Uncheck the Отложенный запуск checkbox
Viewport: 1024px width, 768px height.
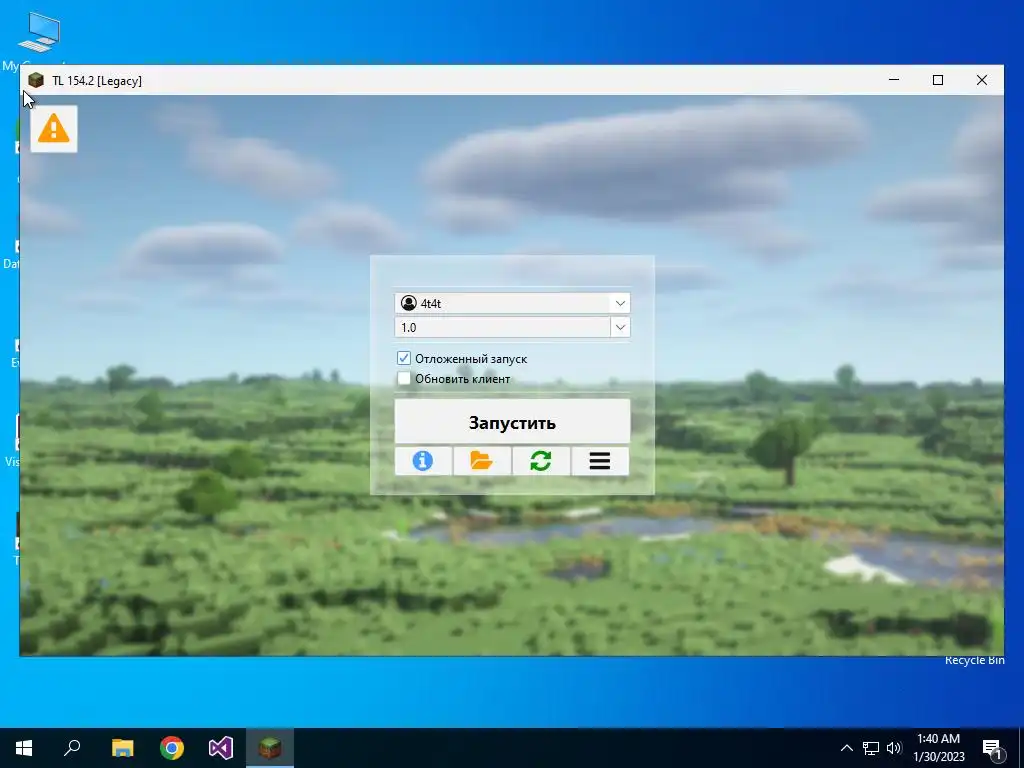click(x=404, y=358)
